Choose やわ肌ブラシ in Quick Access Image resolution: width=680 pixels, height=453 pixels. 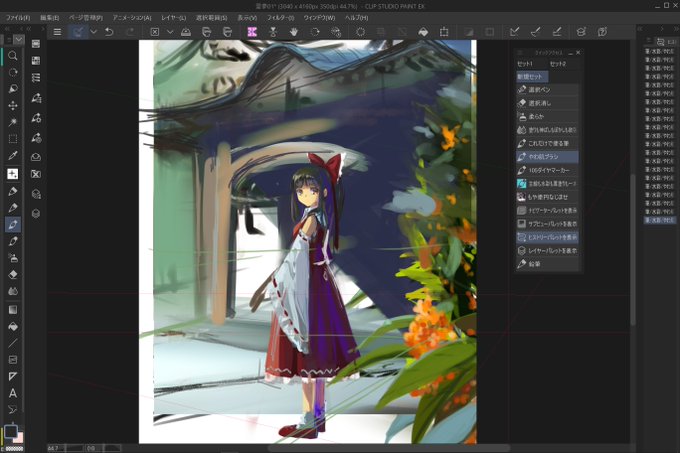[x=547, y=156]
